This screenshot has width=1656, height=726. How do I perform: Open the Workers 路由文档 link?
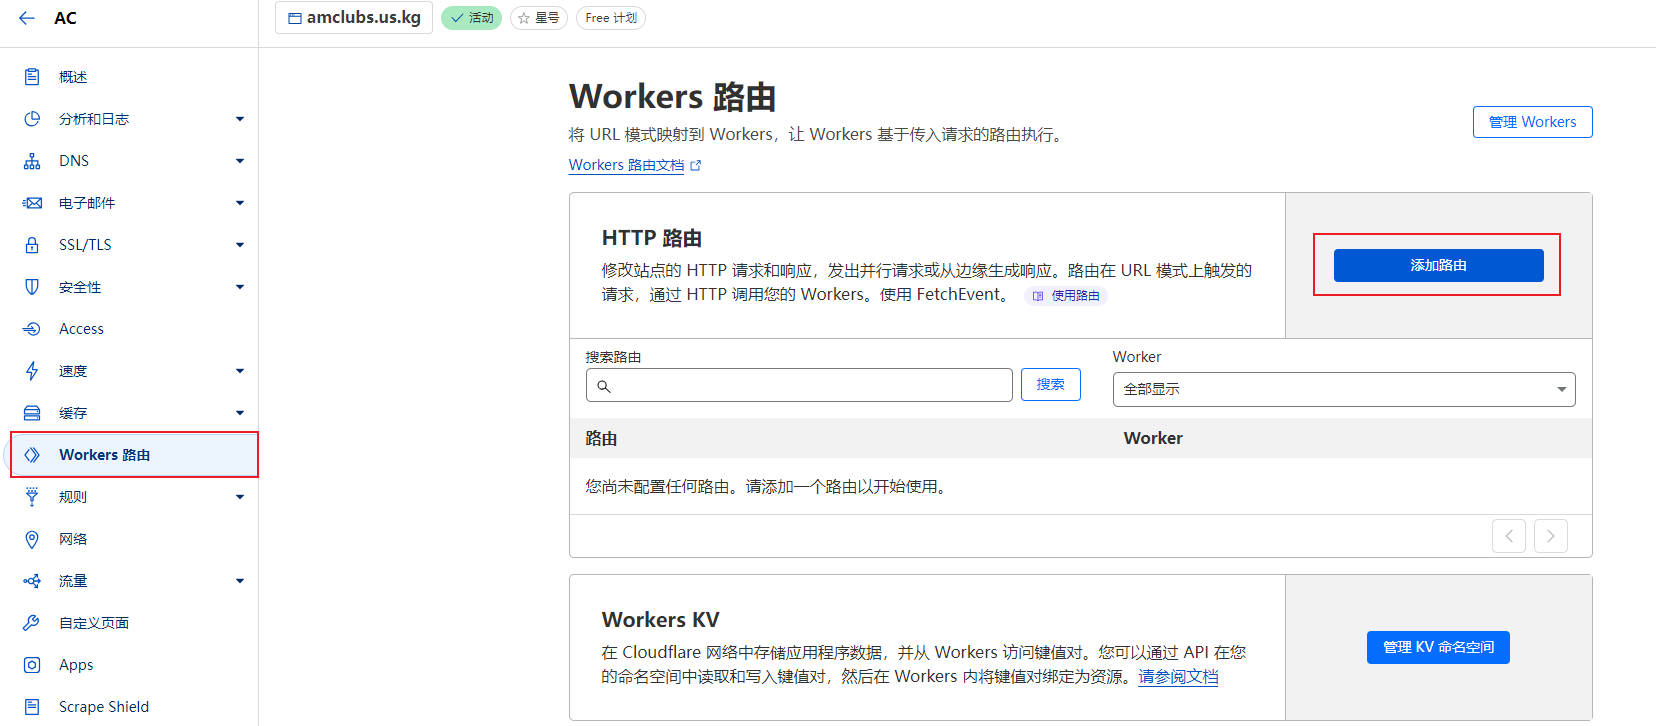(626, 165)
